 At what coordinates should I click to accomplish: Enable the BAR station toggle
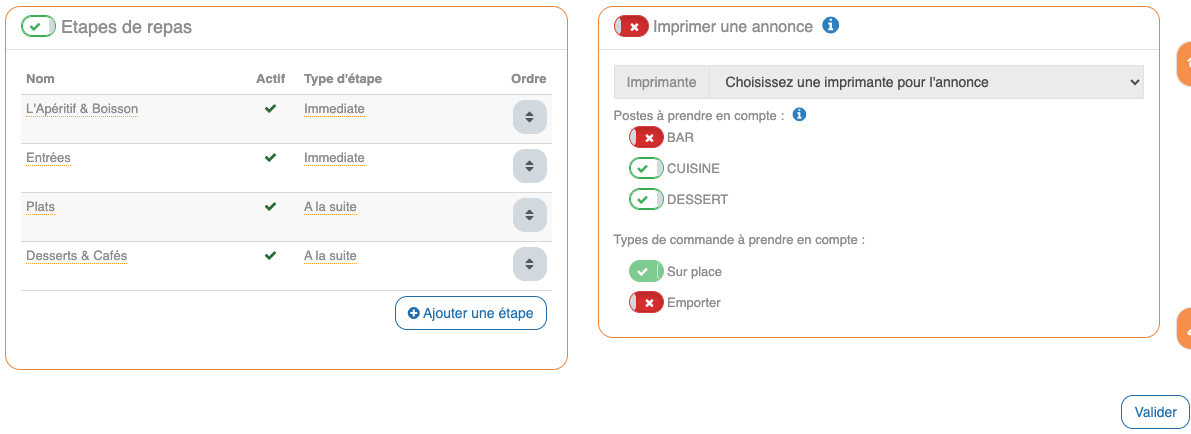coord(646,138)
